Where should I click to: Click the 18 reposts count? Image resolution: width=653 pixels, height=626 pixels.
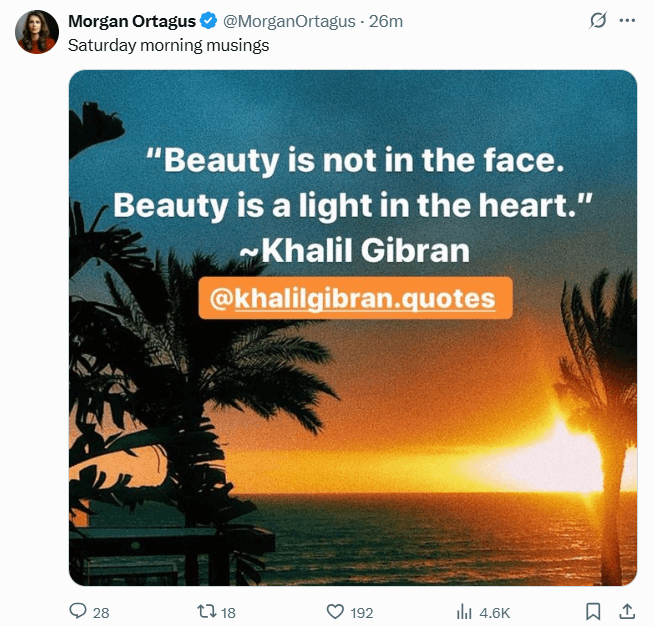coord(228,613)
